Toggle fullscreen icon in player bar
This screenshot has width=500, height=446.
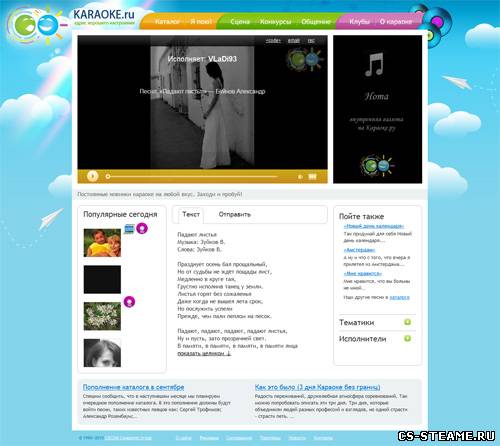(x=312, y=176)
